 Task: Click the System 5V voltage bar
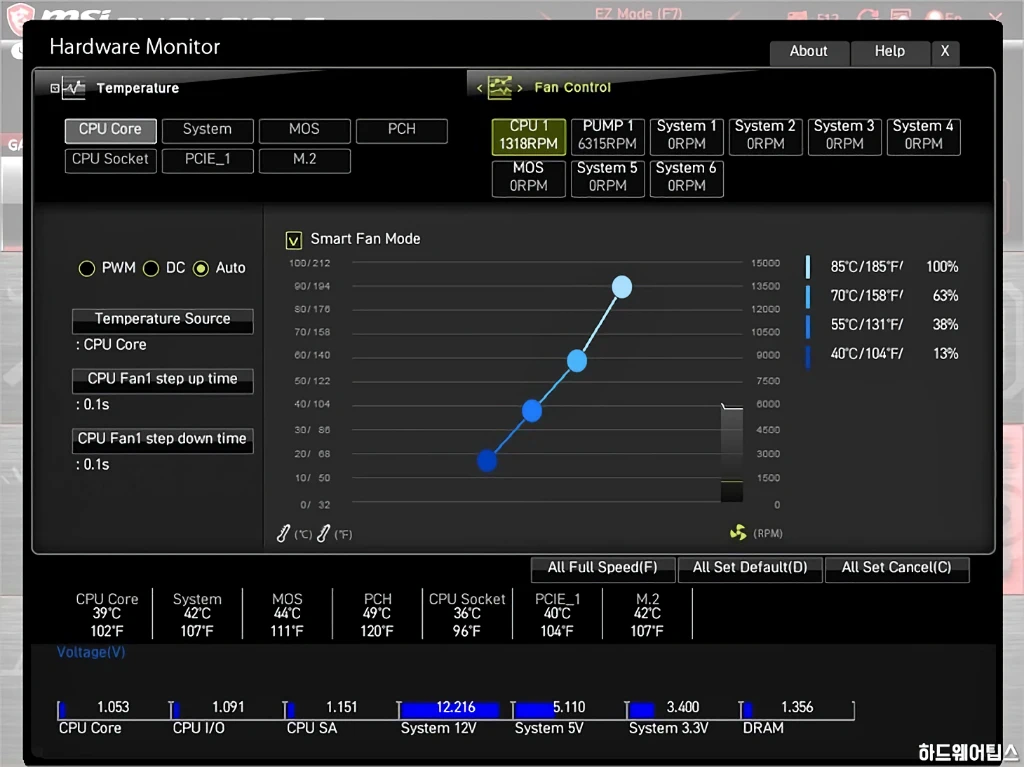click(534, 710)
